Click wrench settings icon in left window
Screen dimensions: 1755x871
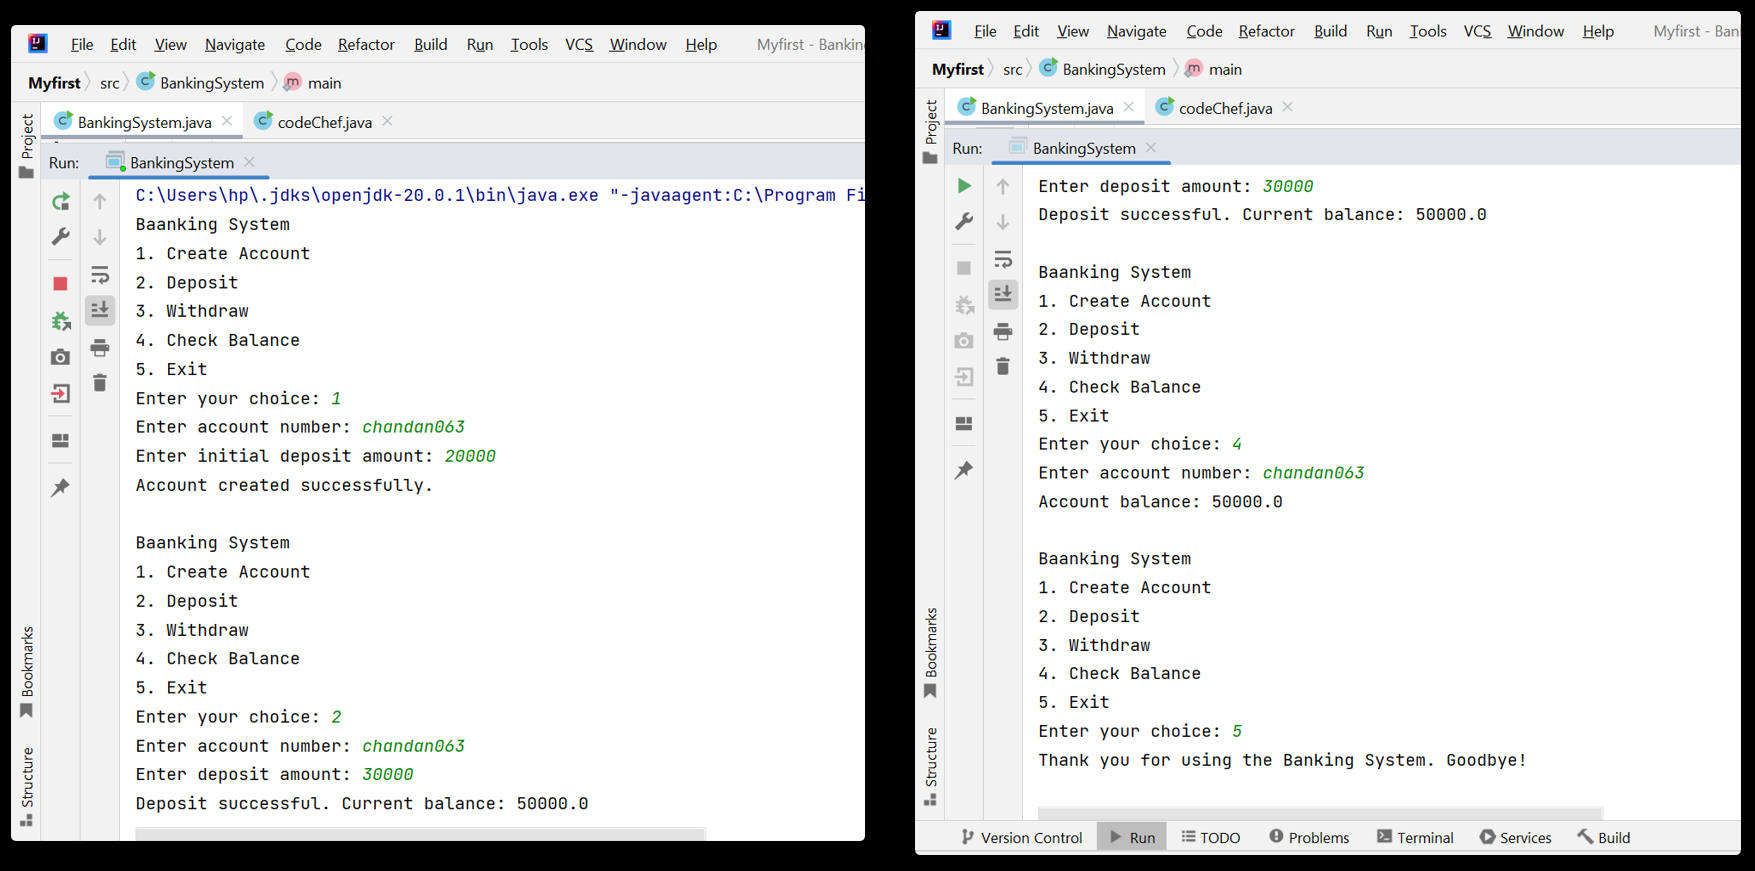point(61,237)
